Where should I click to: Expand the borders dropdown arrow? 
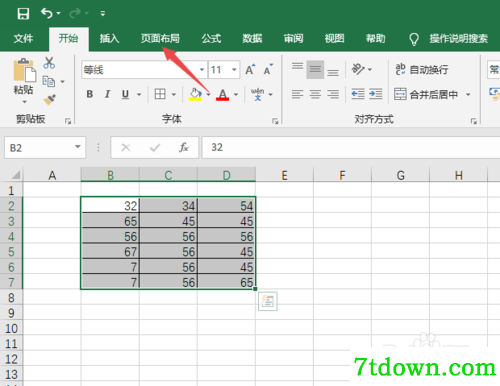[x=174, y=95]
